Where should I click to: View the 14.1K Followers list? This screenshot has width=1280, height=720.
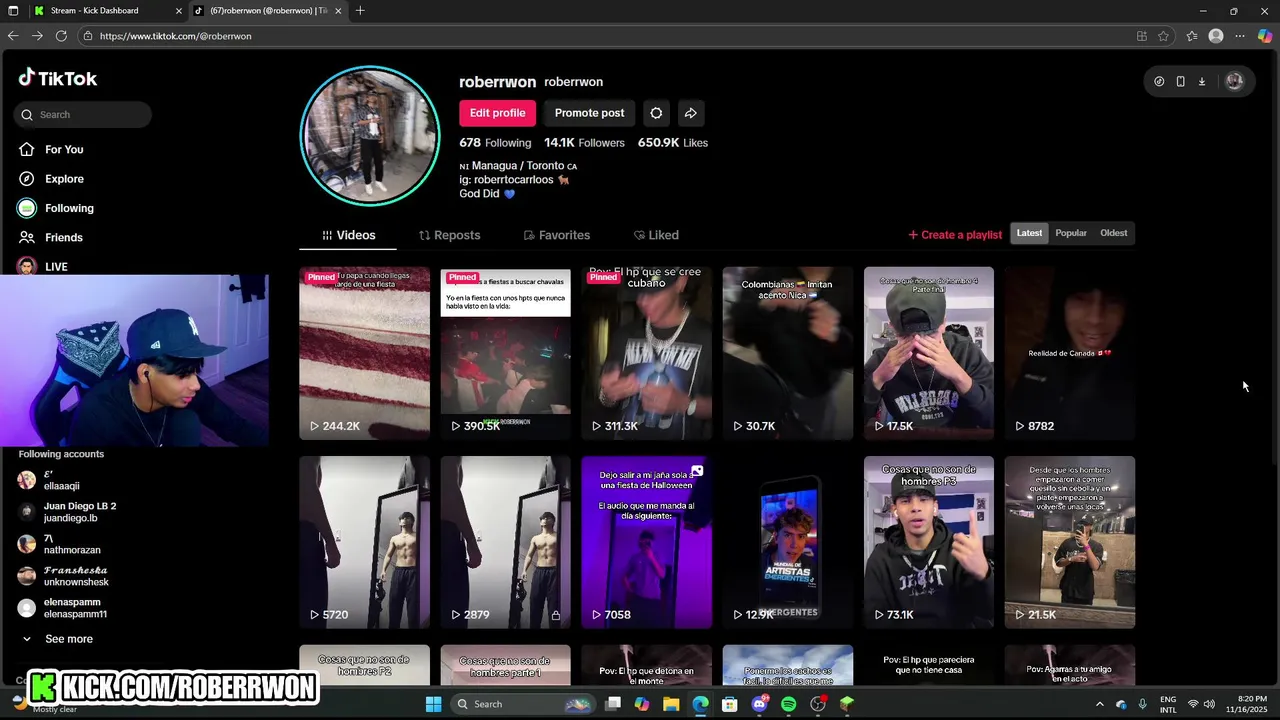click(584, 143)
